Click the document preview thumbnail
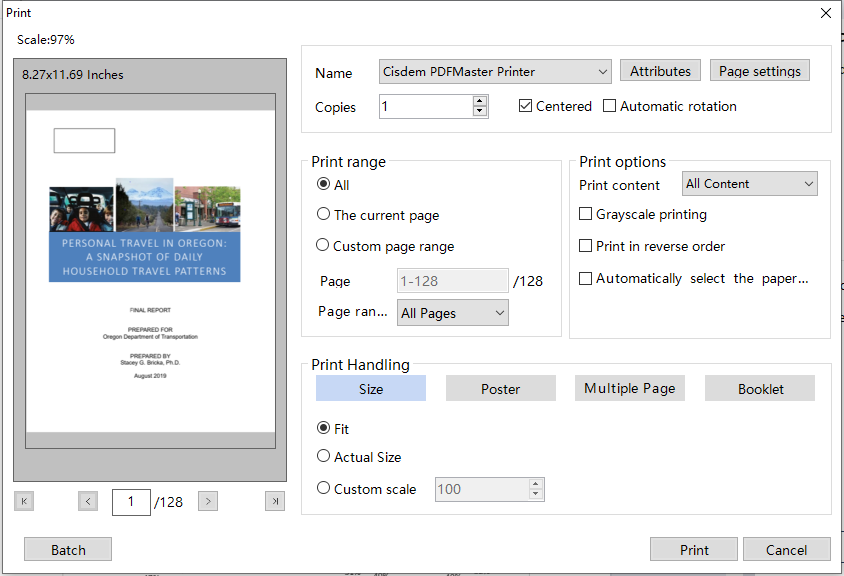 click(150, 271)
